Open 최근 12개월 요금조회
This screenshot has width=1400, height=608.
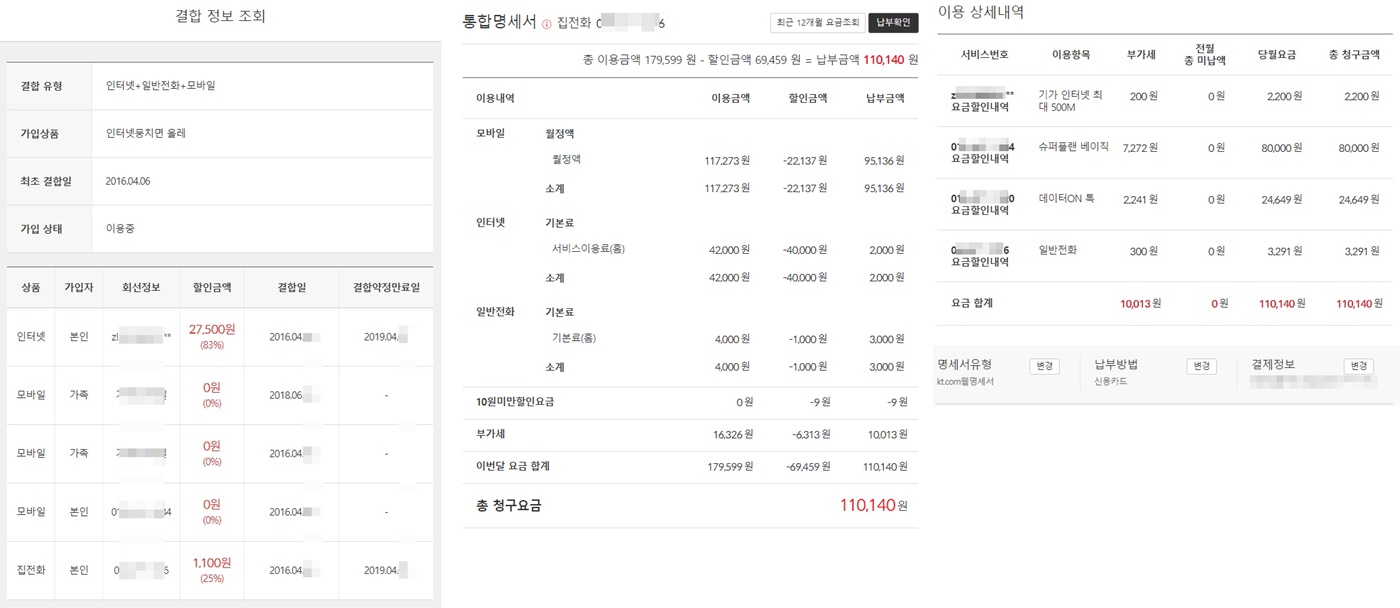coord(816,23)
